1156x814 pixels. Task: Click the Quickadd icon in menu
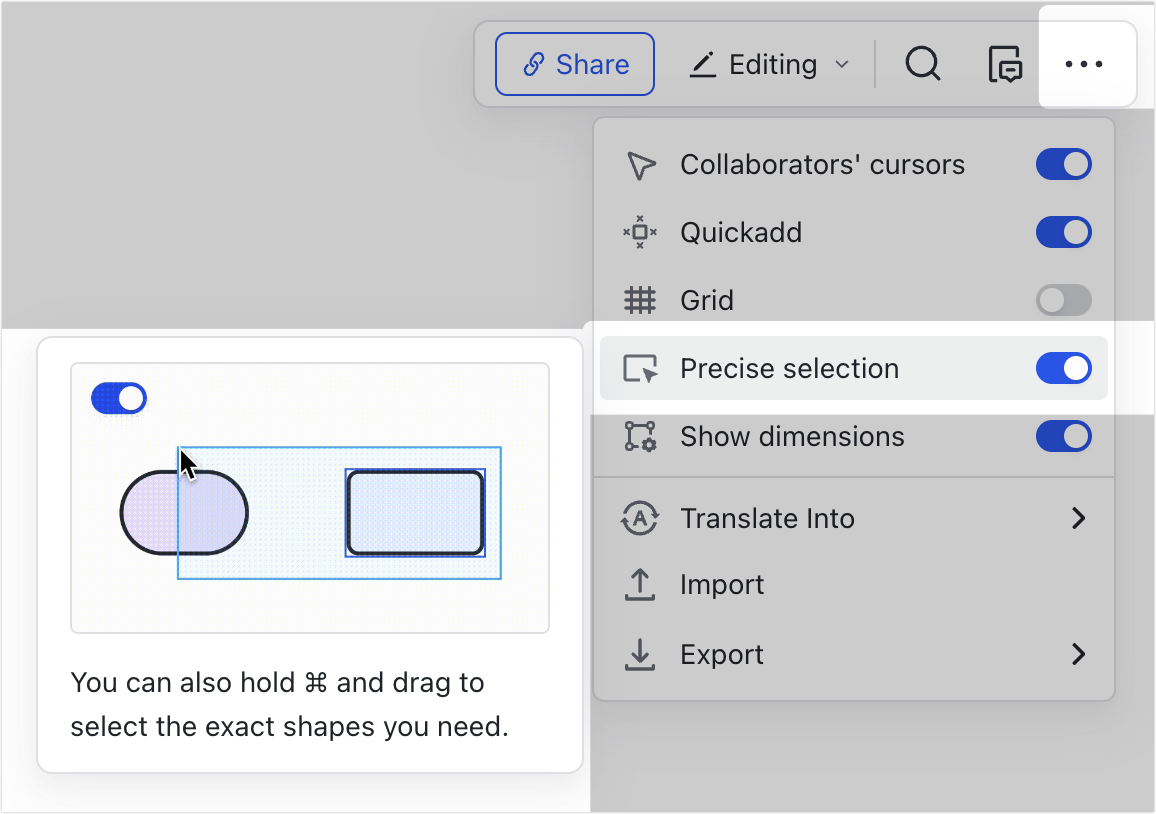point(639,233)
